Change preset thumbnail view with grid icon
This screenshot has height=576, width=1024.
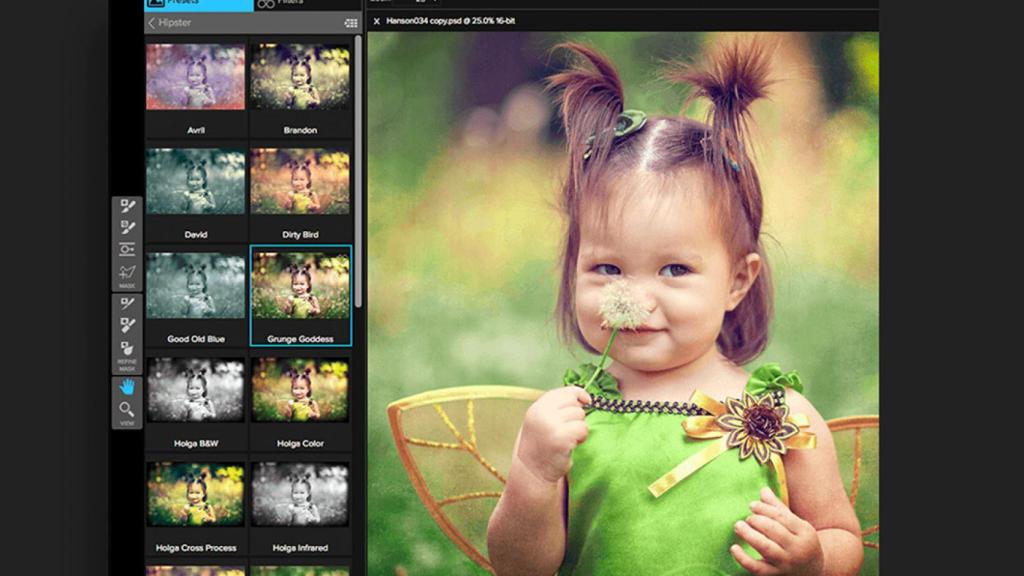point(351,23)
